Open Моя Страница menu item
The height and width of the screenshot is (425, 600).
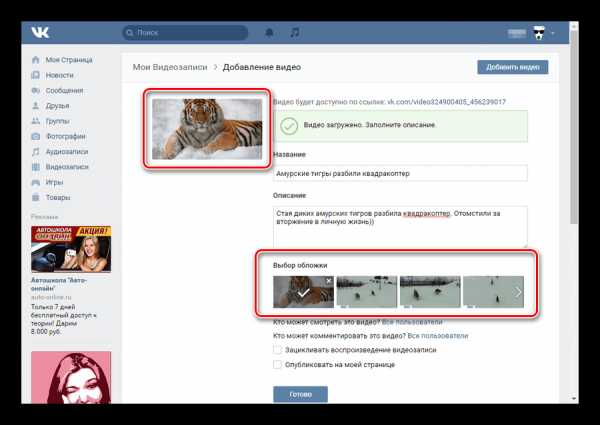[x=69, y=60]
